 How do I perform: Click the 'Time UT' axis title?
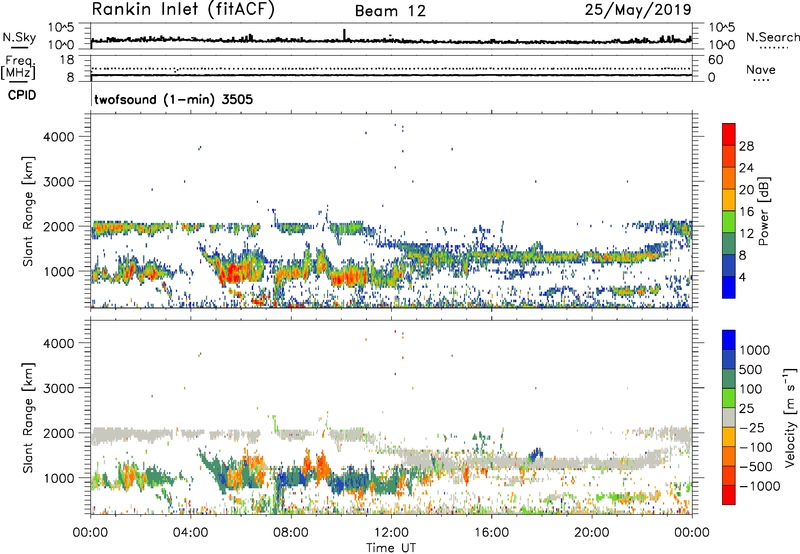pyautogui.click(x=391, y=548)
